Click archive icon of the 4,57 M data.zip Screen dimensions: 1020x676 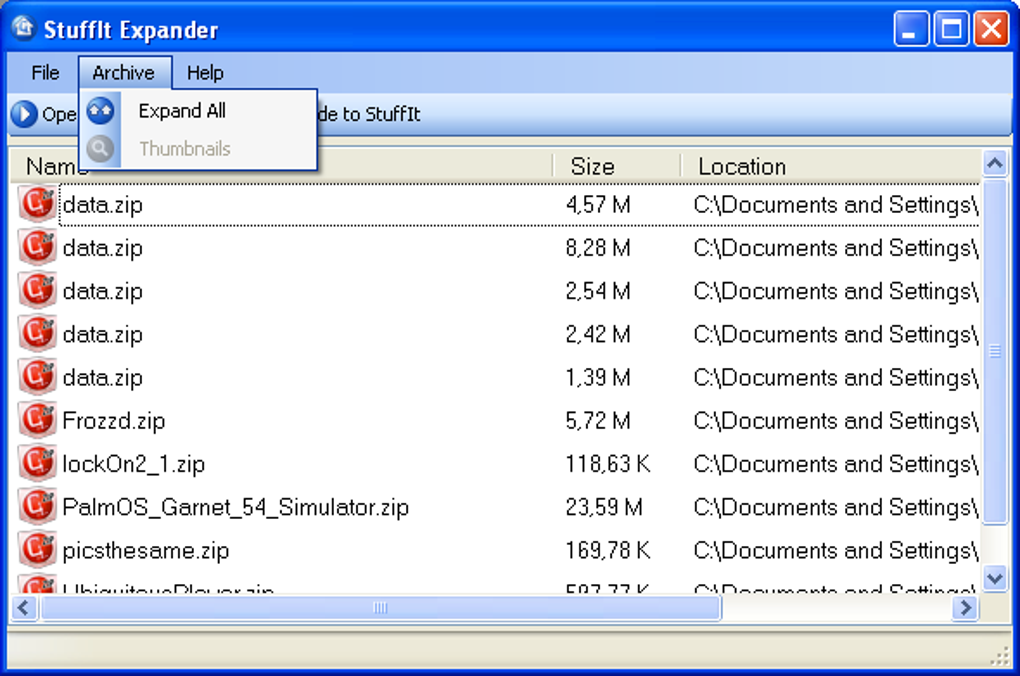(38, 204)
